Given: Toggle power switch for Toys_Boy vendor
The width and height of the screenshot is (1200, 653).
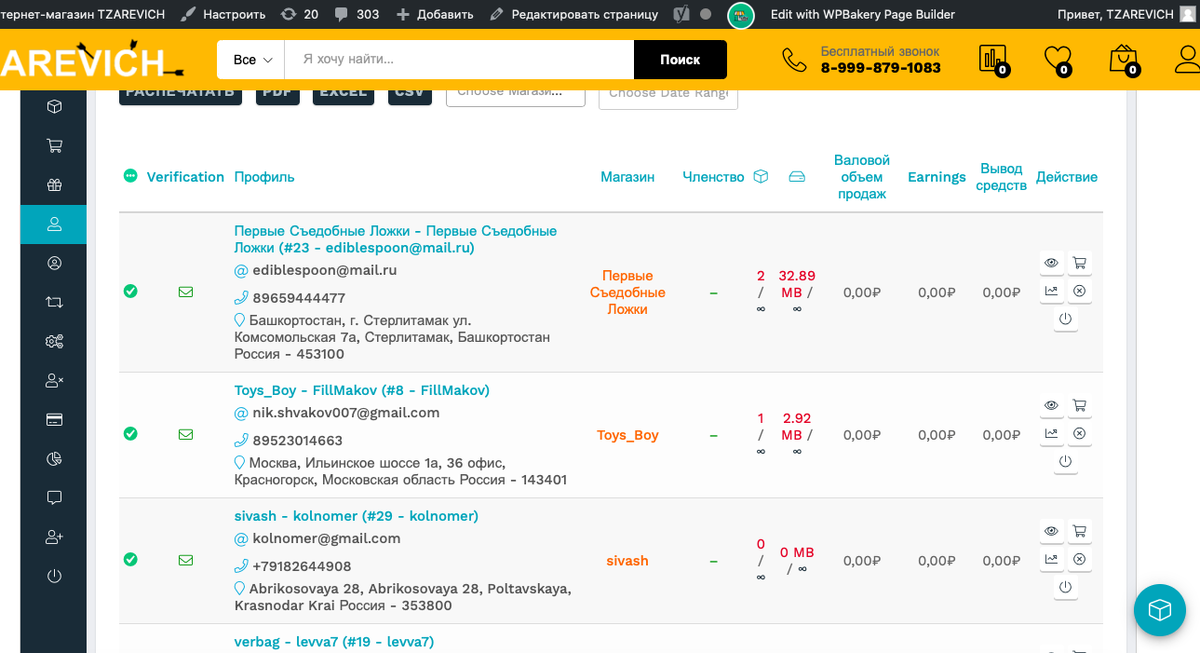Looking at the screenshot, I should coord(1065,462).
